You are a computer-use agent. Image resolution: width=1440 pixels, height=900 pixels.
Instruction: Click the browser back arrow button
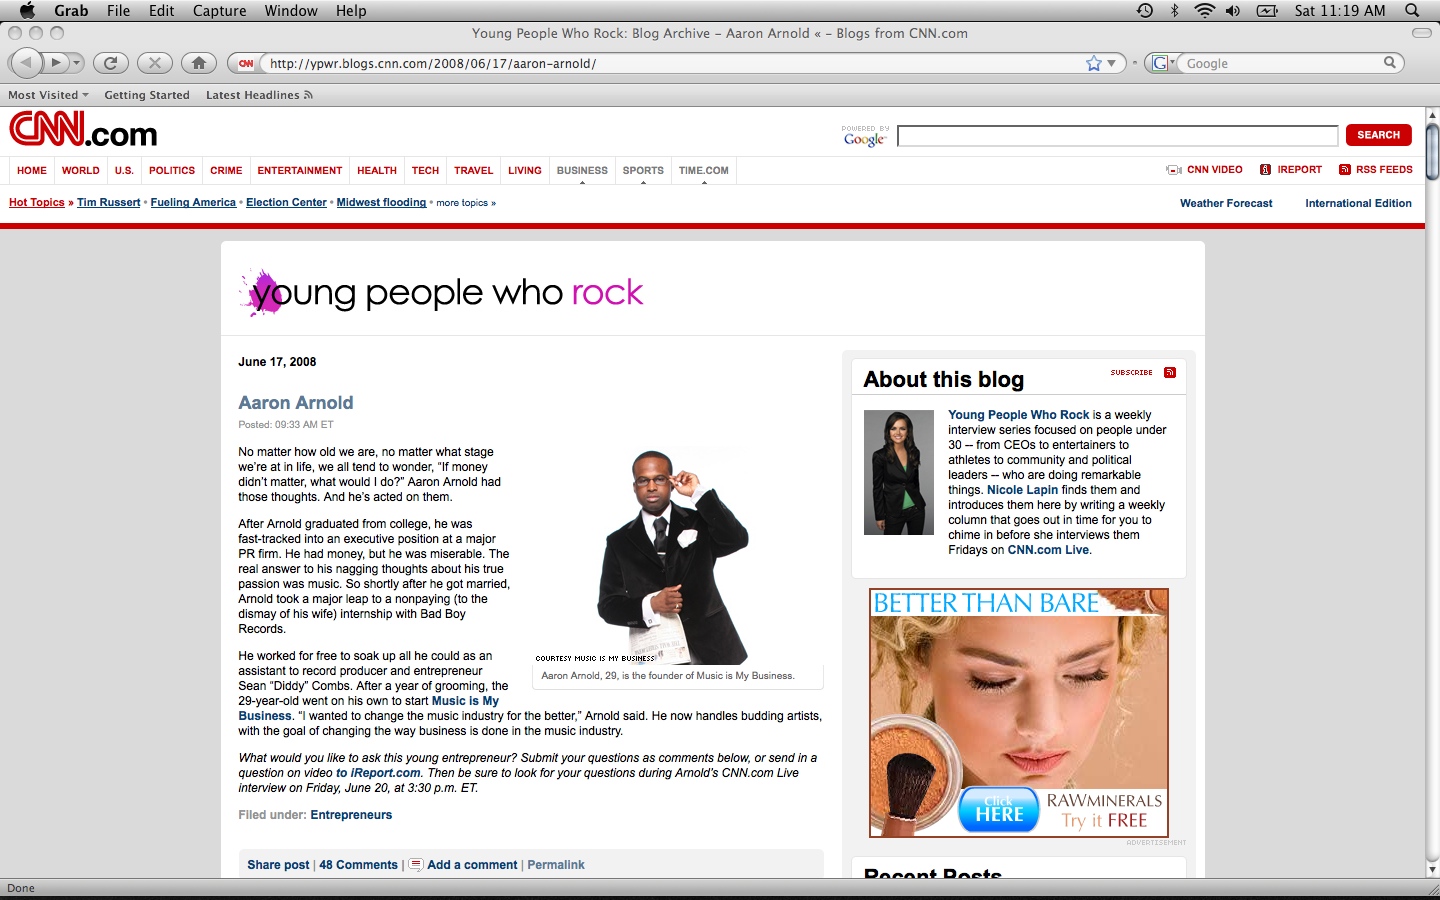click(x=26, y=63)
